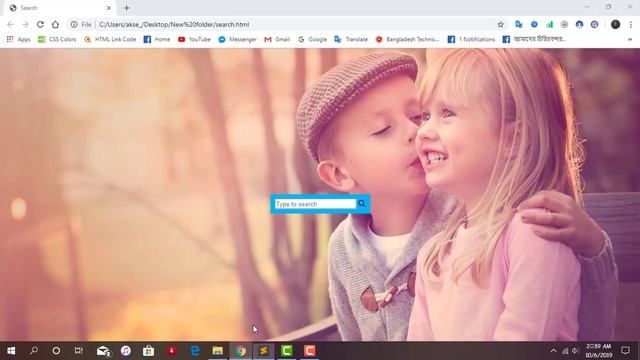Open the YouTube bookmark
The width and height of the screenshot is (640, 360).
[194, 39]
